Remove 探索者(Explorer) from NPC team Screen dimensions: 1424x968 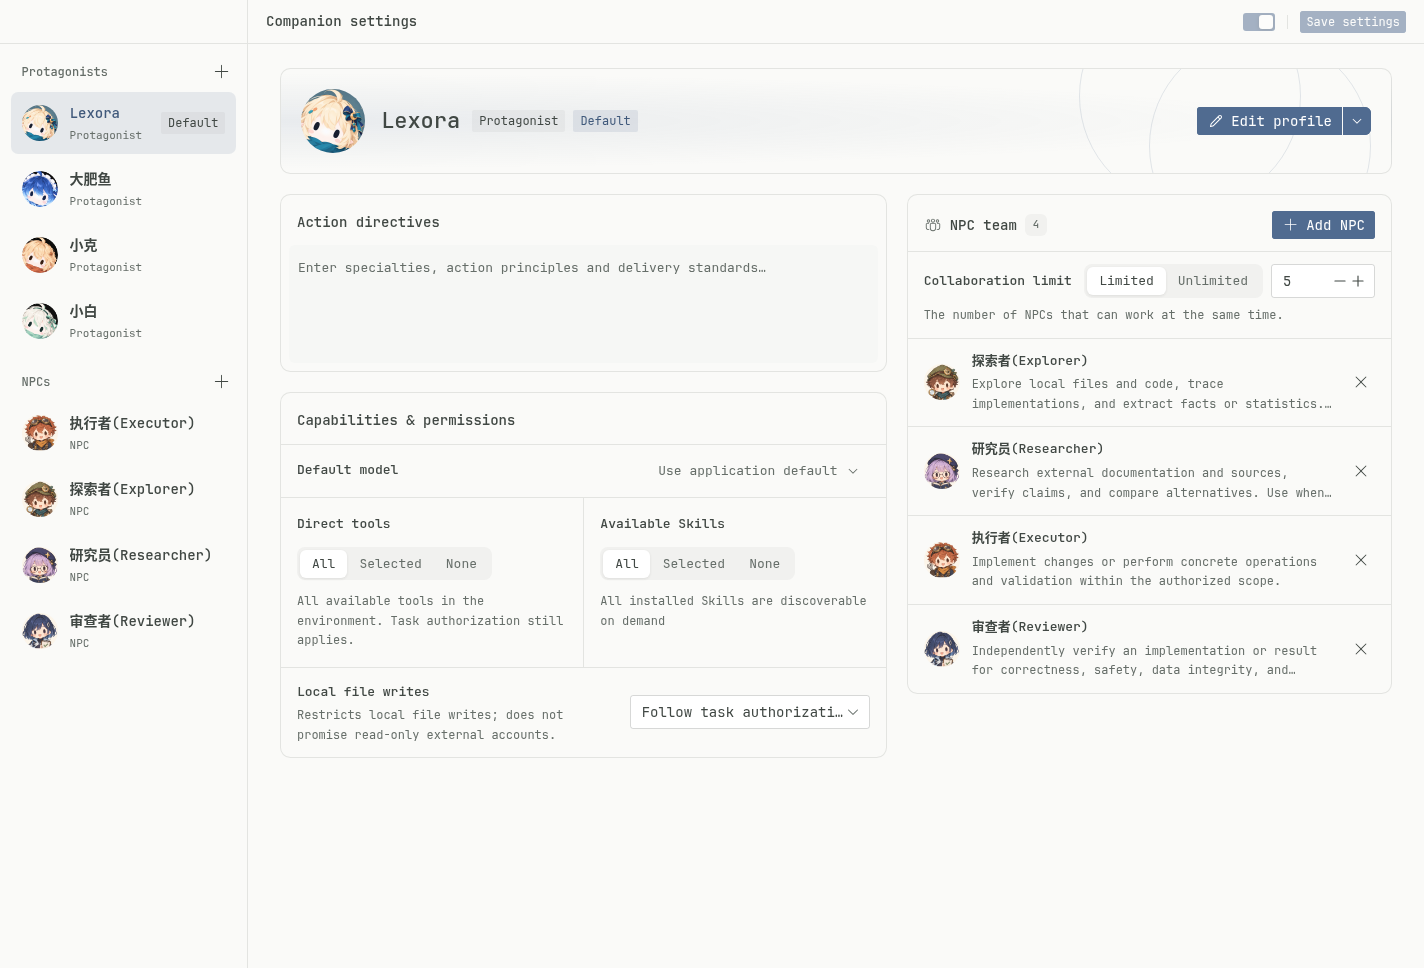click(1361, 382)
